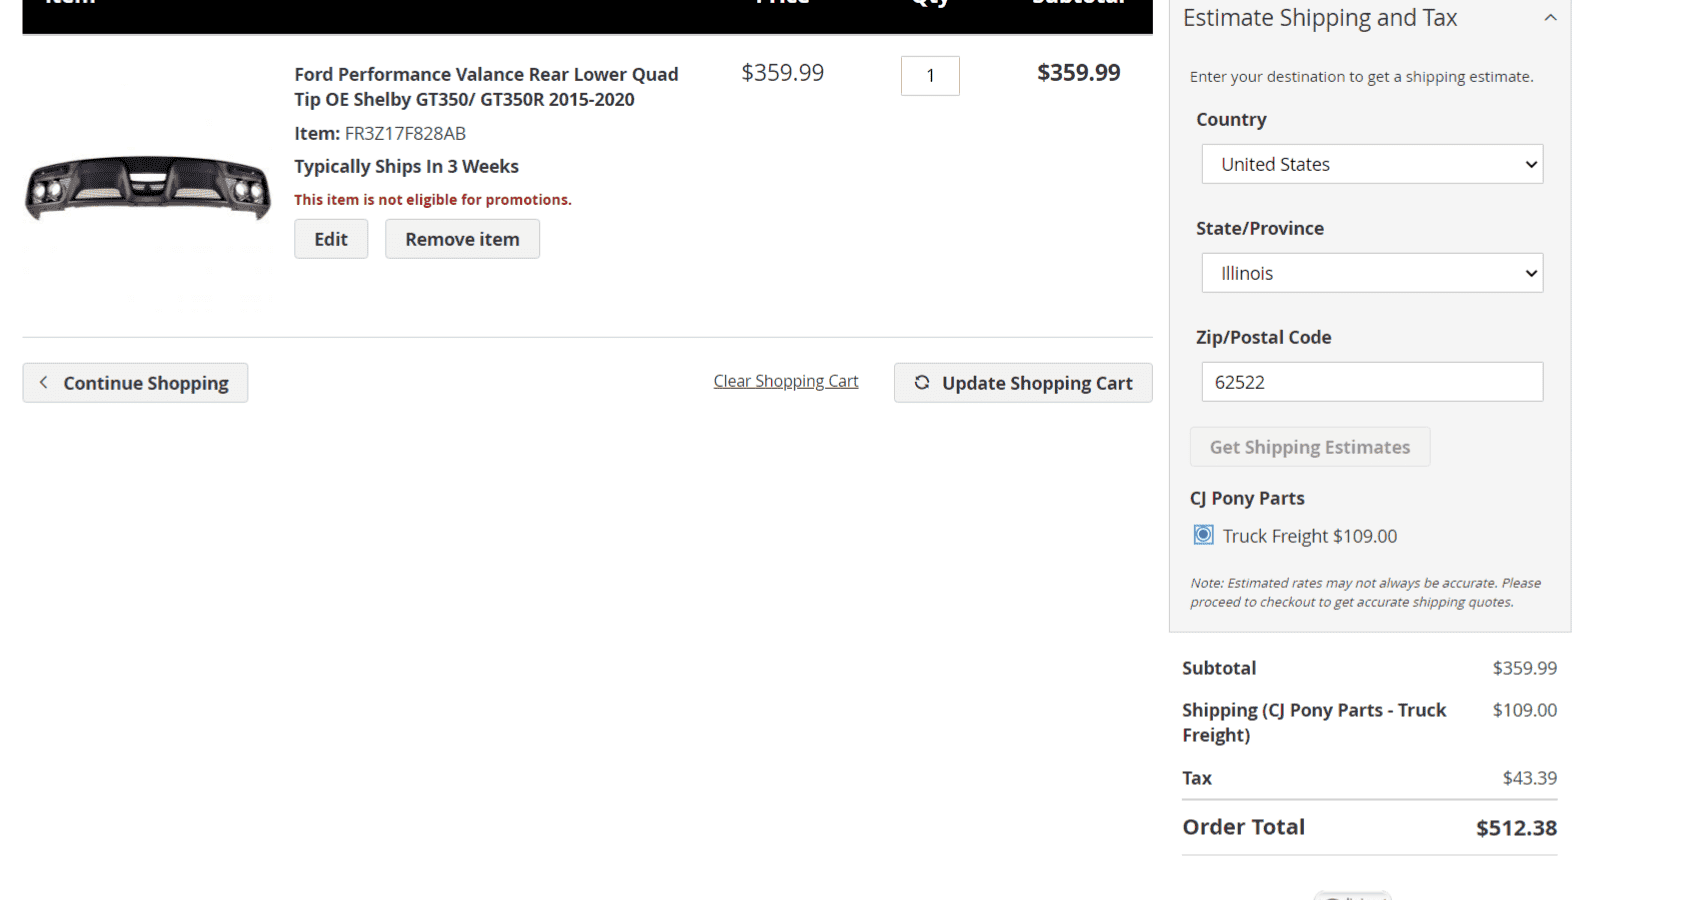
Task: Click the Zip/Postal Code field label
Action: [x=1264, y=337]
